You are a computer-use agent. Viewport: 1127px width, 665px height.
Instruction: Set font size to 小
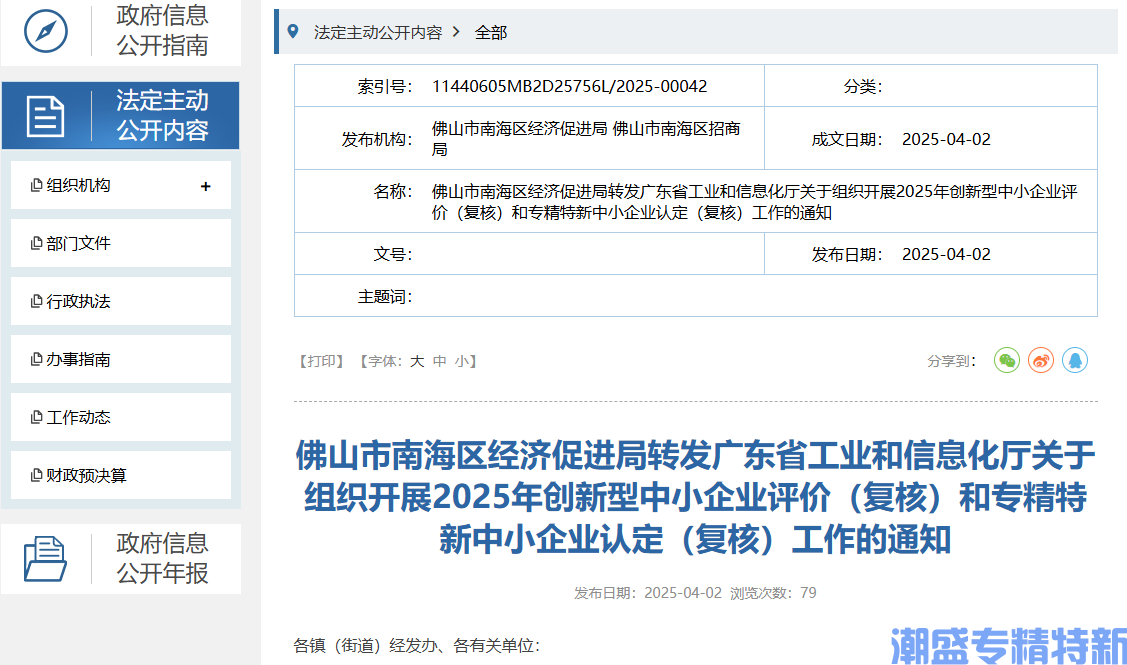462,361
